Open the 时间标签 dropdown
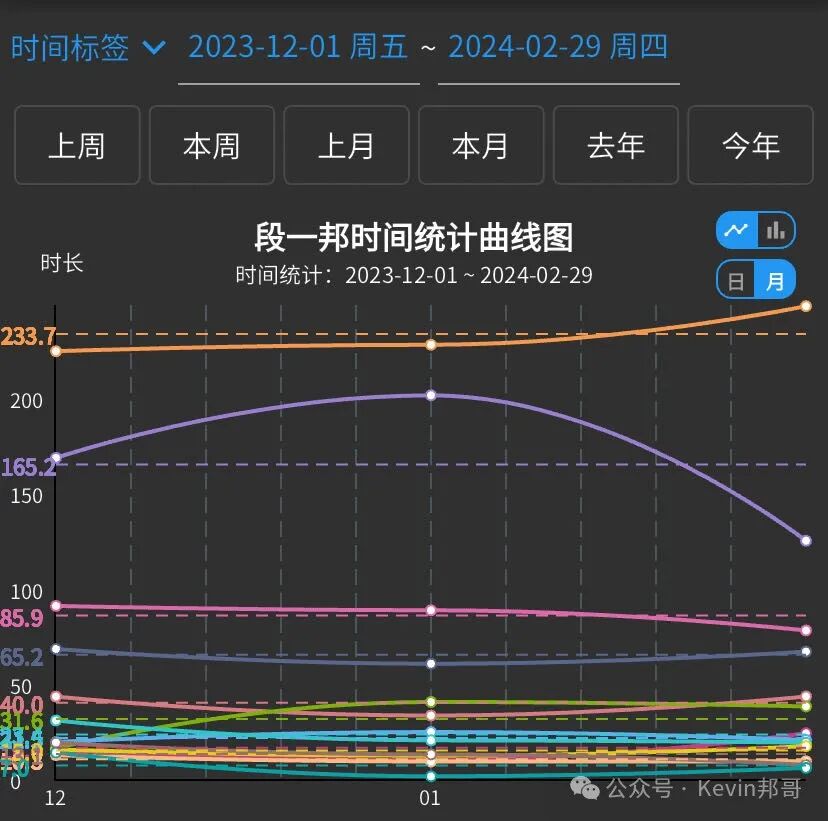This screenshot has height=821, width=828. point(88,48)
